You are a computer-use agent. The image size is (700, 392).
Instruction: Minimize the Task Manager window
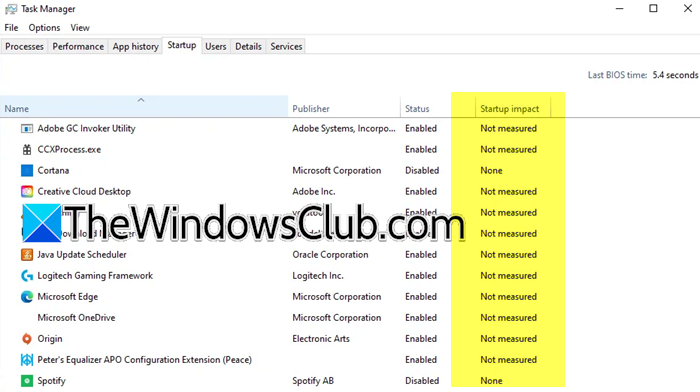pos(619,8)
